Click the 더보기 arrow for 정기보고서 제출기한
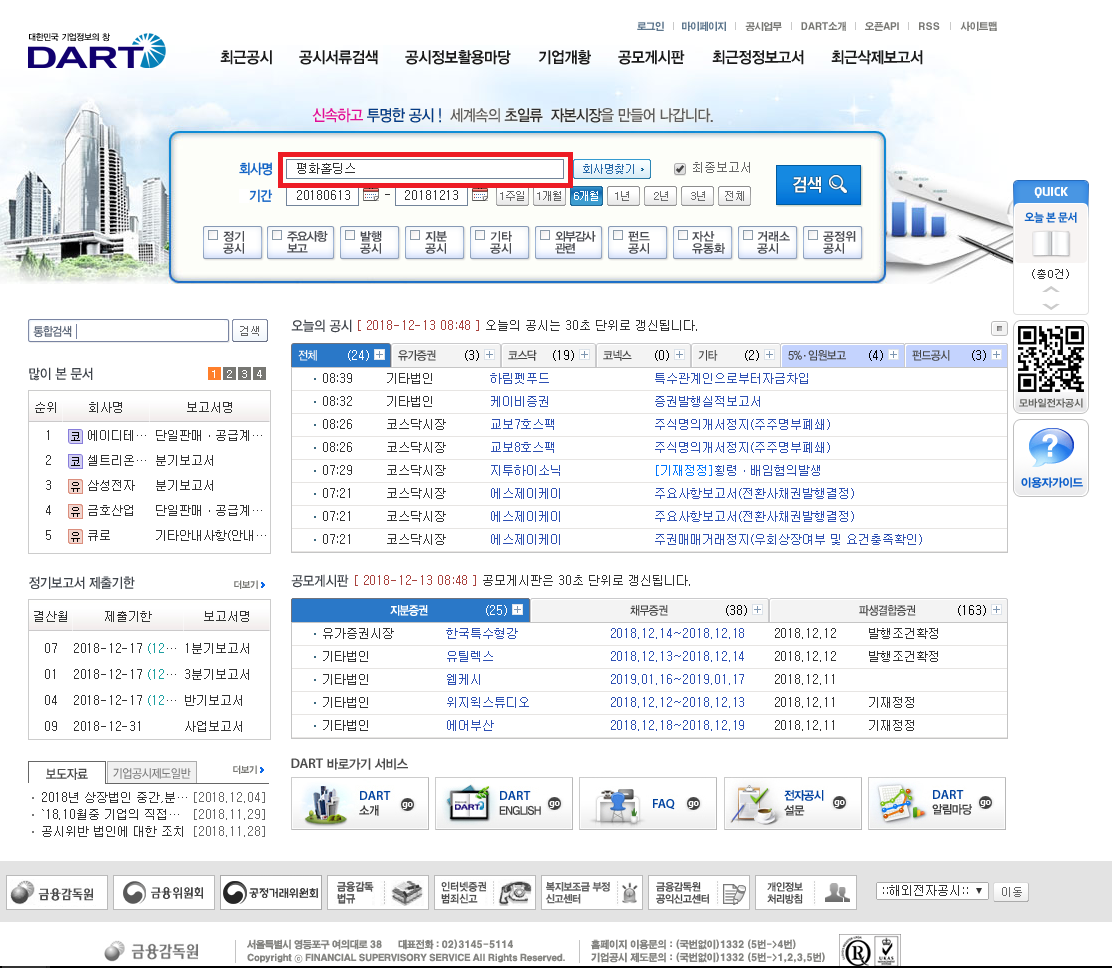 [x=250, y=584]
